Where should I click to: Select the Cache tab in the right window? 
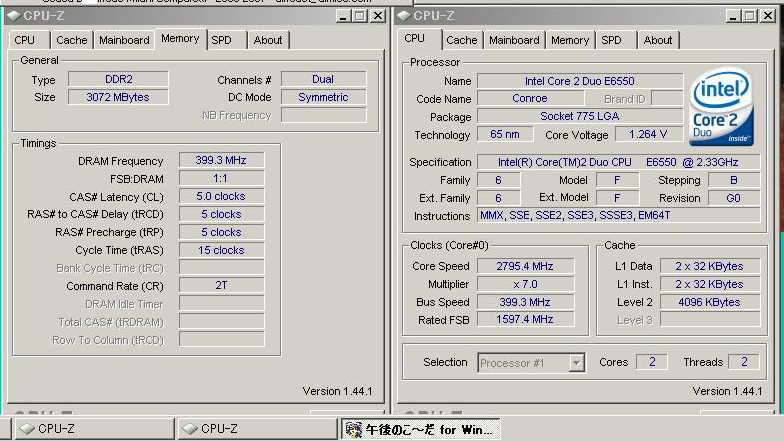[461, 40]
